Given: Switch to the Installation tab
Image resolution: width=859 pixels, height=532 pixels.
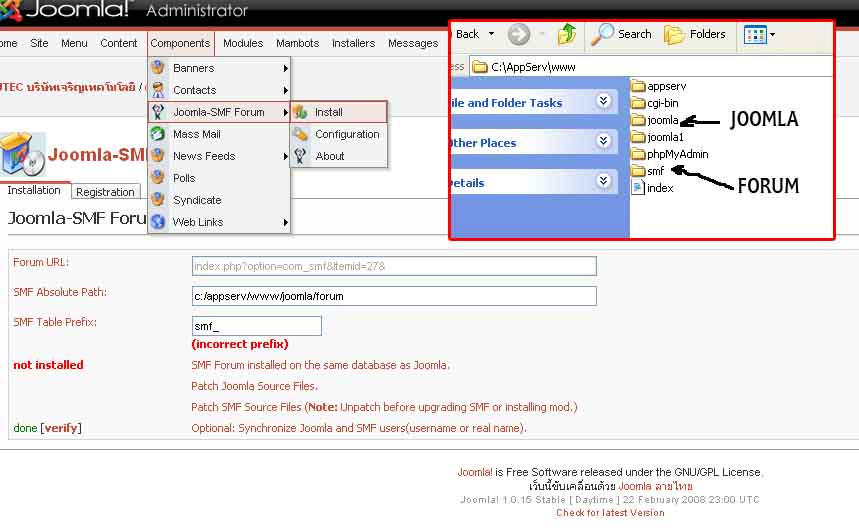Looking at the screenshot, I should 34,190.
